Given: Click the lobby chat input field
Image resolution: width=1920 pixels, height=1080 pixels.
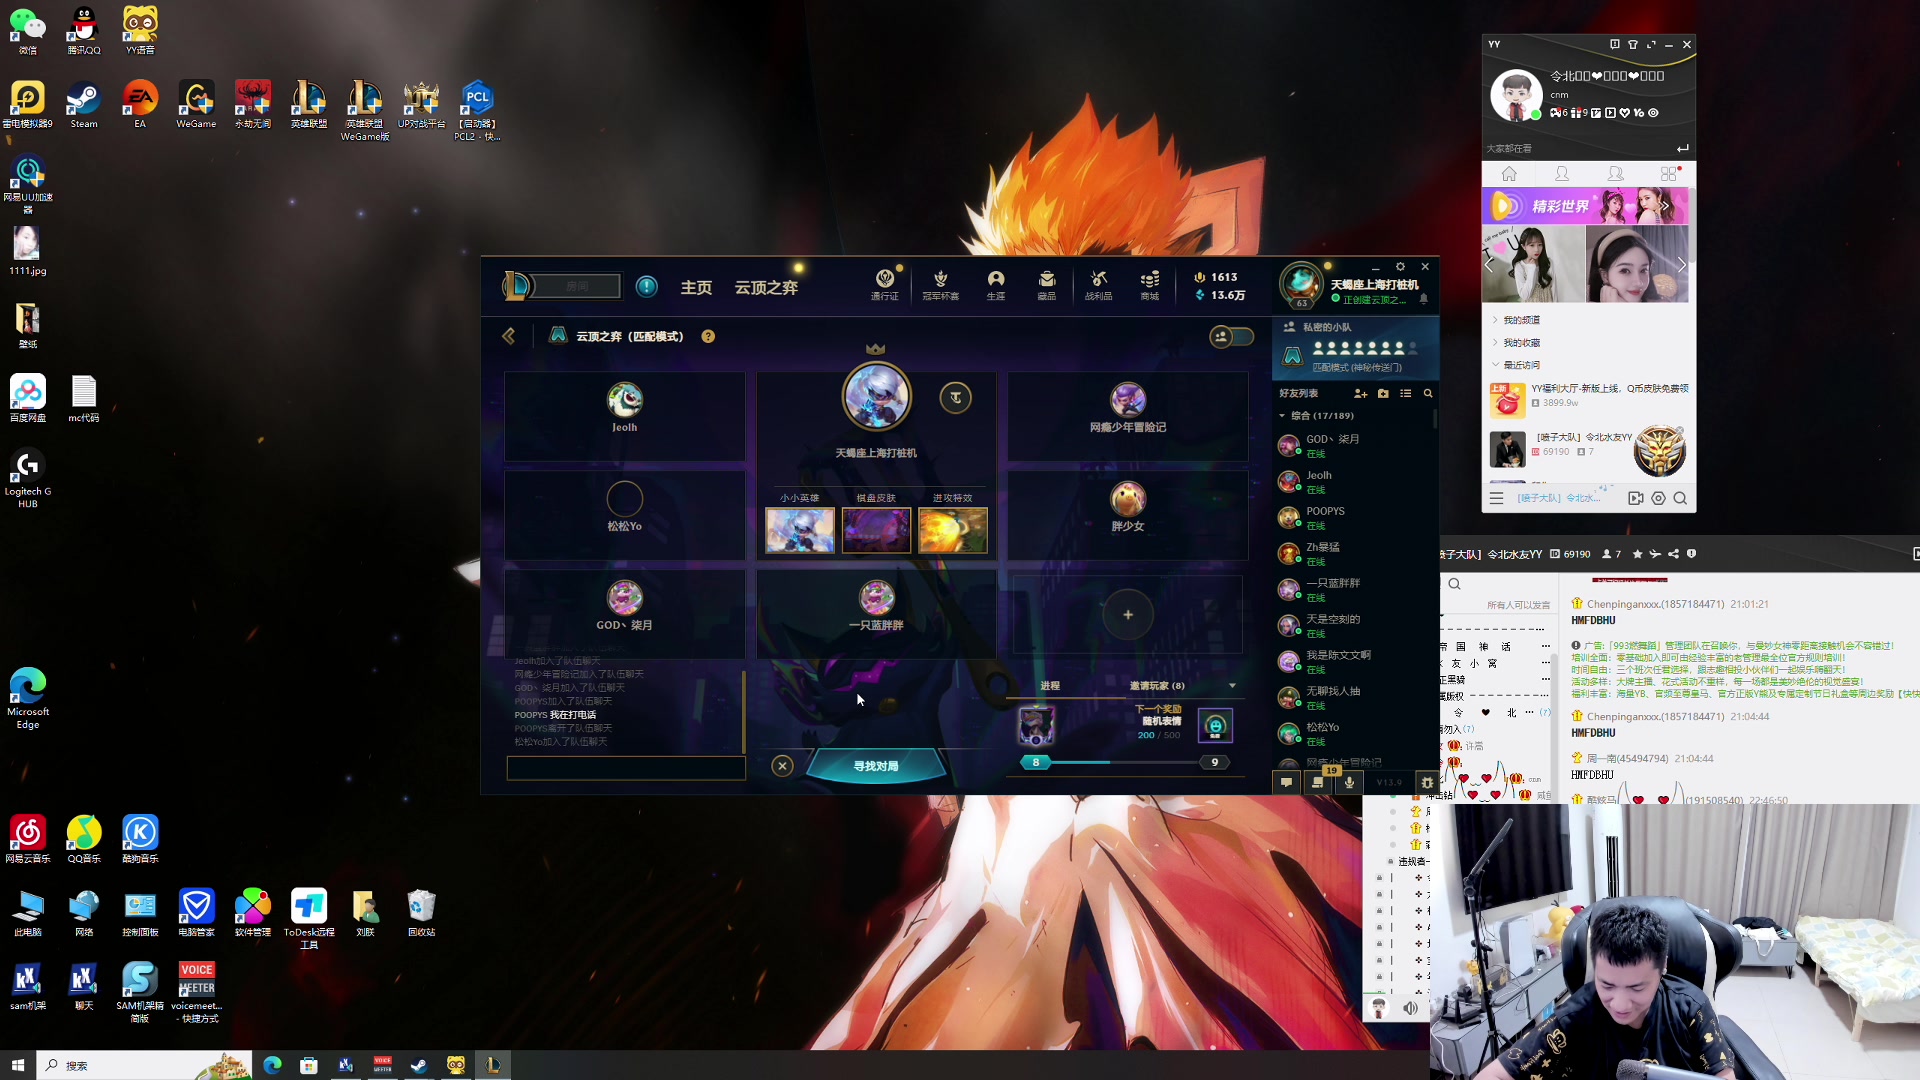Looking at the screenshot, I should click(626, 768).
